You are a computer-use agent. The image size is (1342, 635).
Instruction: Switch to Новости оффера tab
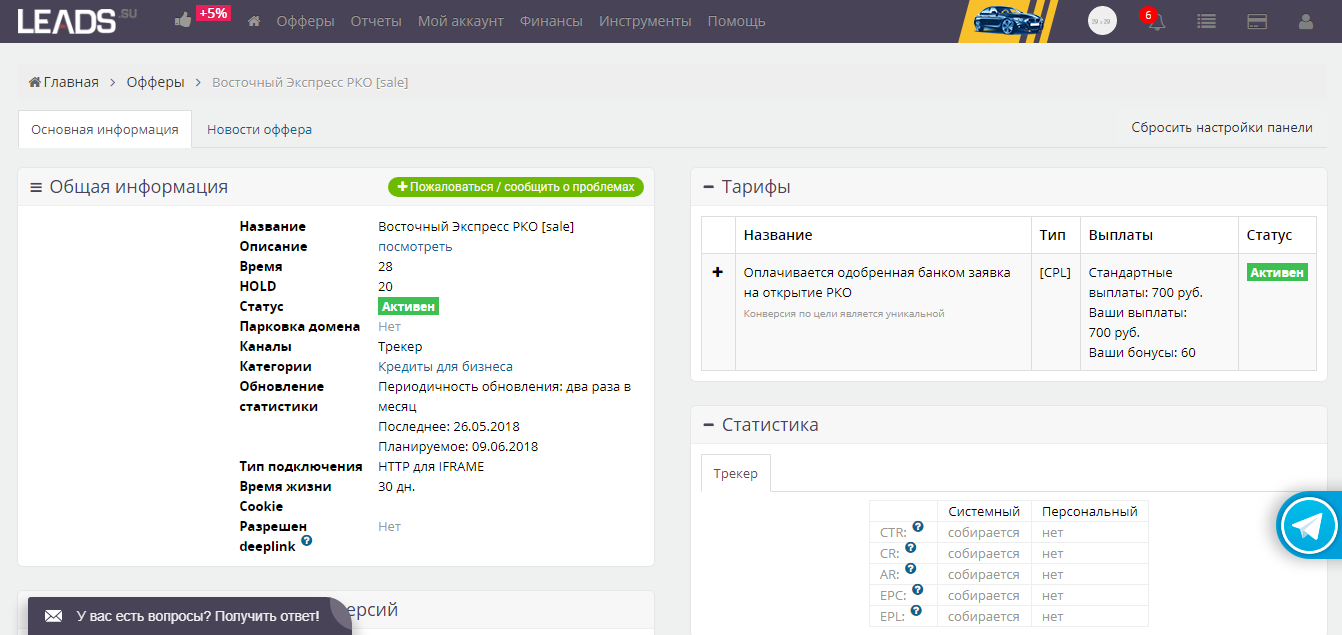tap(259, 129)
